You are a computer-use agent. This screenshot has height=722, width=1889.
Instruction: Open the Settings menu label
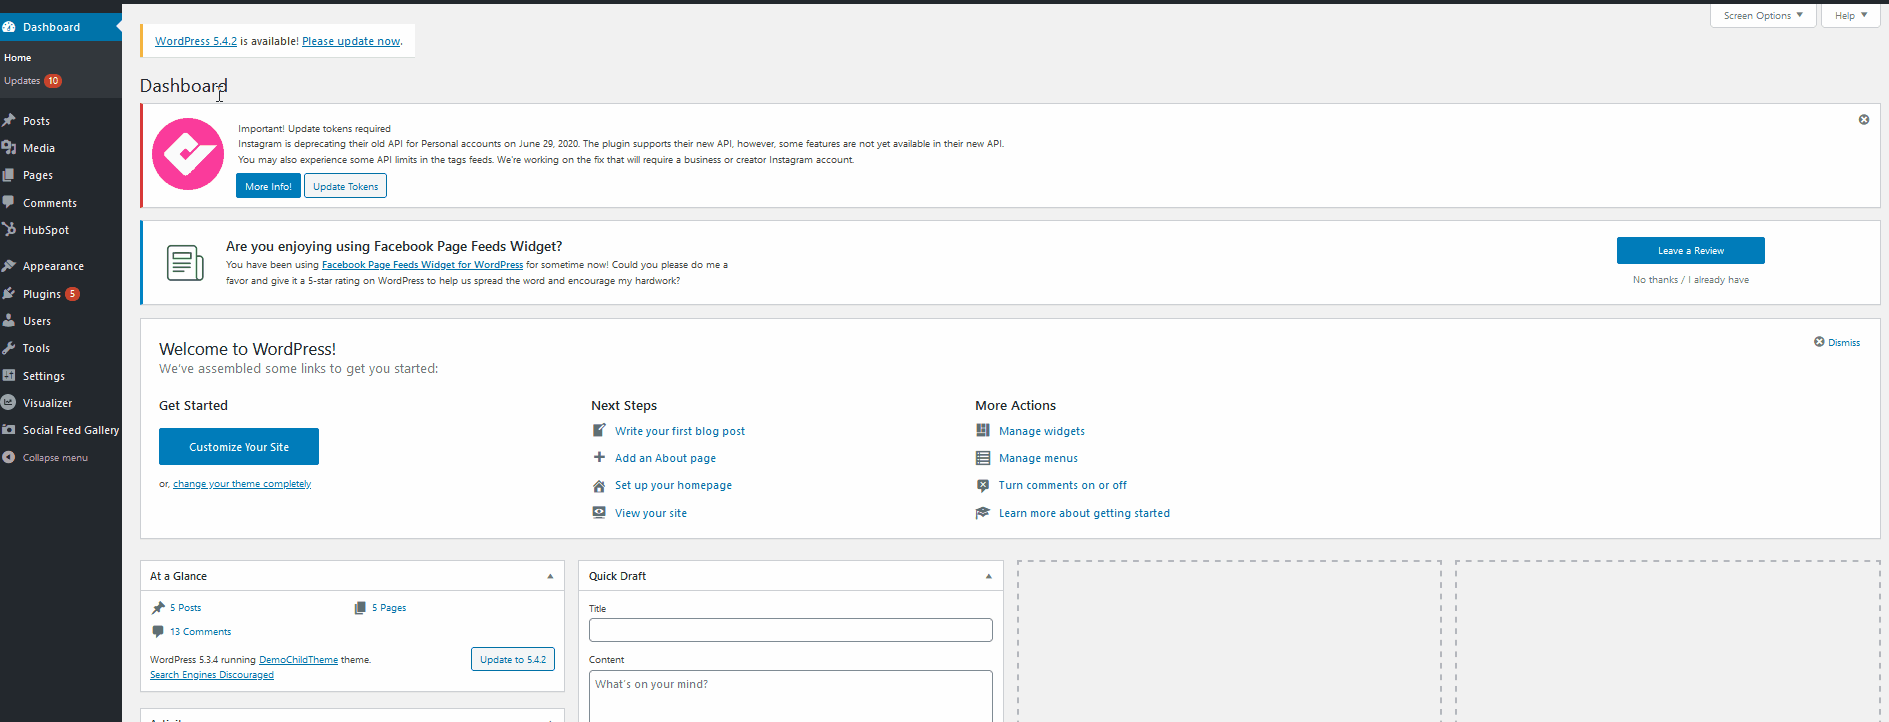(44, 376)
